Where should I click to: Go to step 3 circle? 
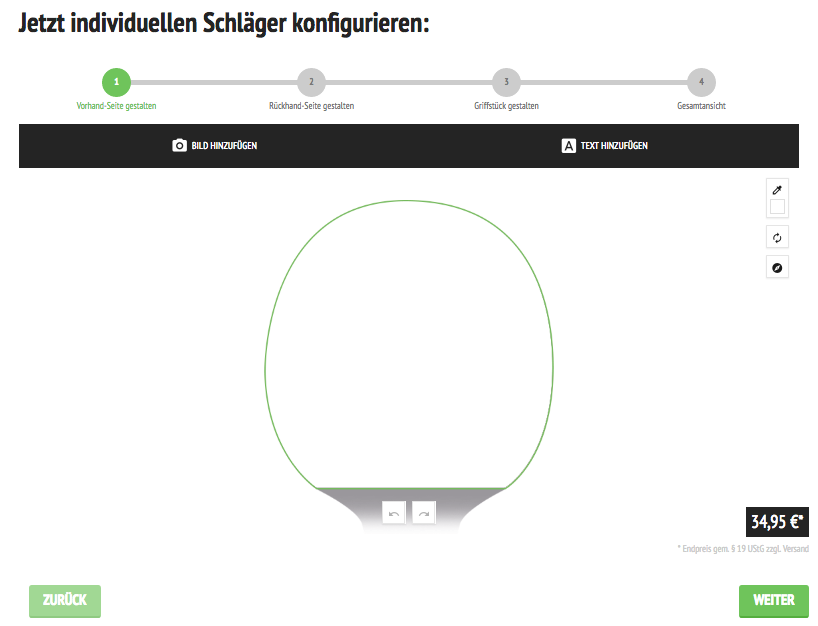pos(506,82)
